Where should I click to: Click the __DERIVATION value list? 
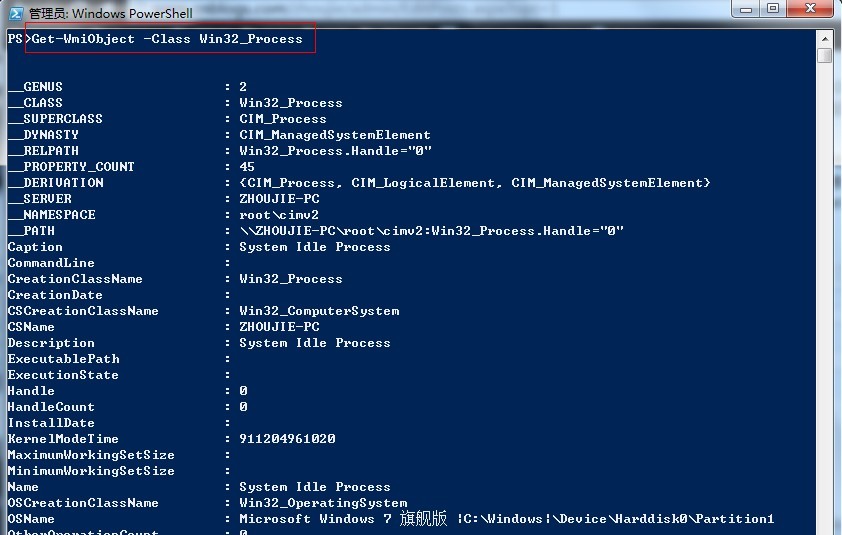click(475, 183)
